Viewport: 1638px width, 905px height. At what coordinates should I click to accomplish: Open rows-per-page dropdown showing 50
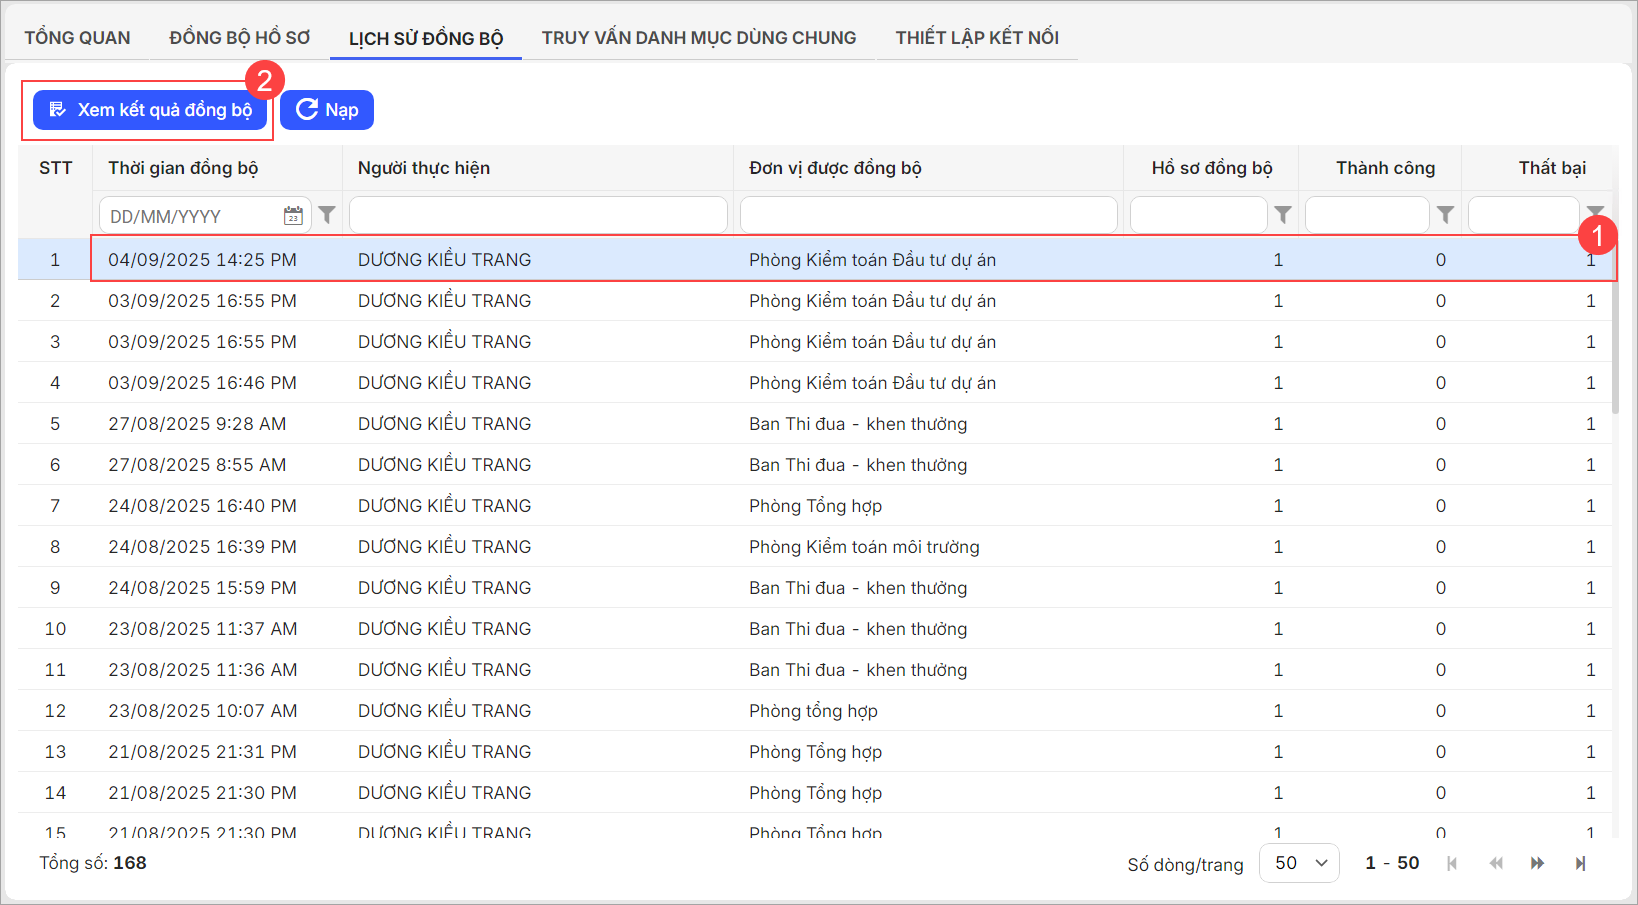(1299, 863)
